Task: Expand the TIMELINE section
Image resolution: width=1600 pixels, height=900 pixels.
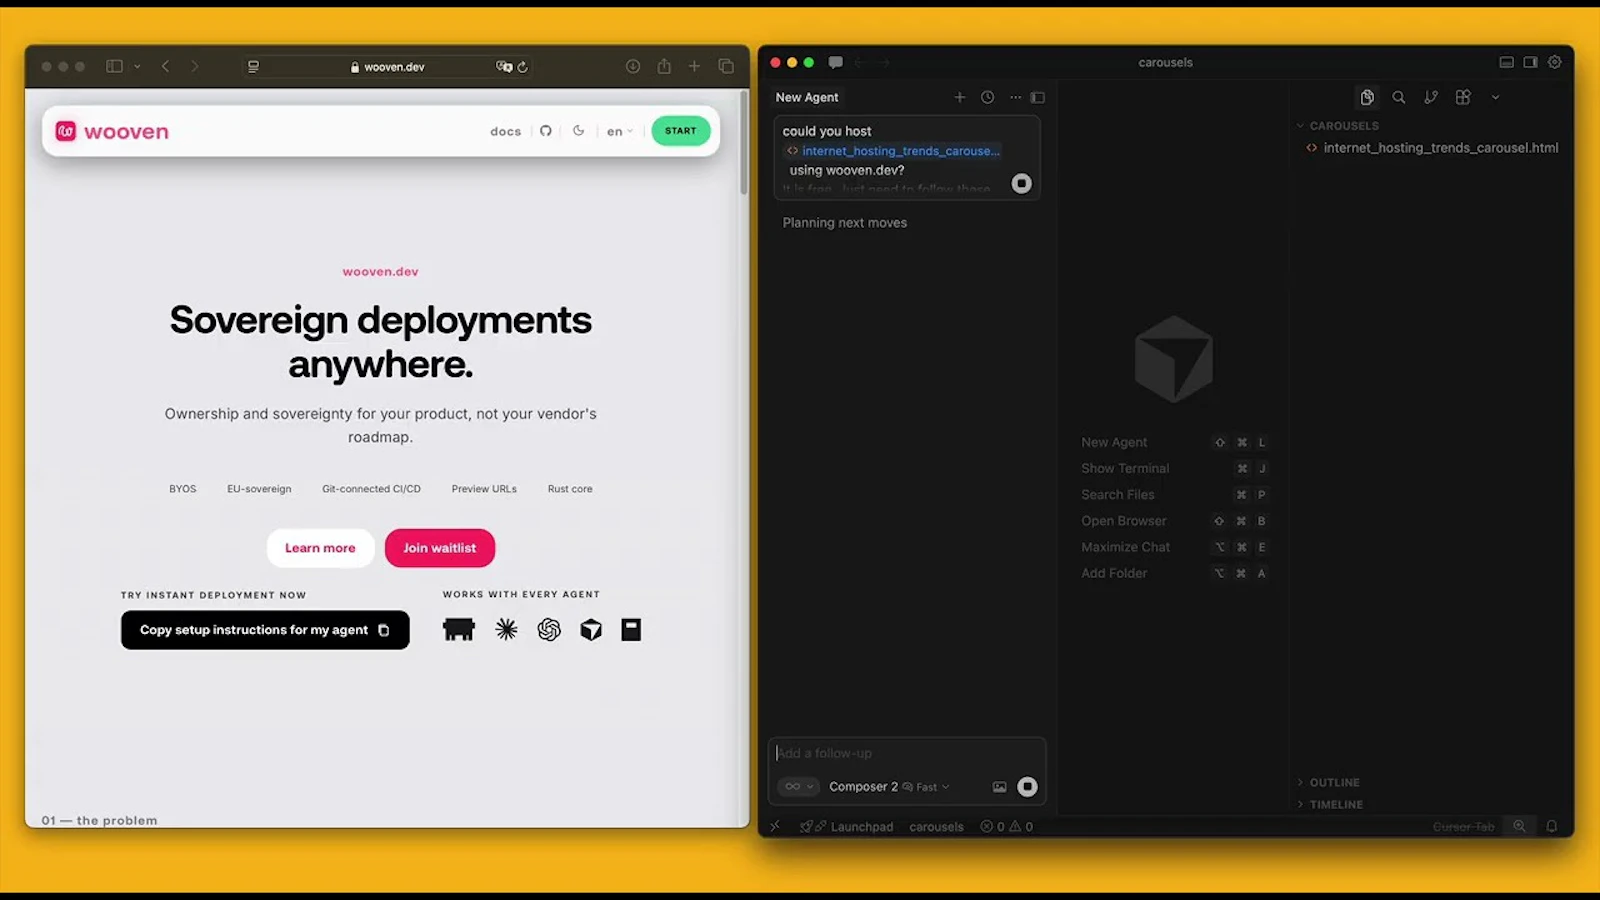Action: click(1330, 804)
